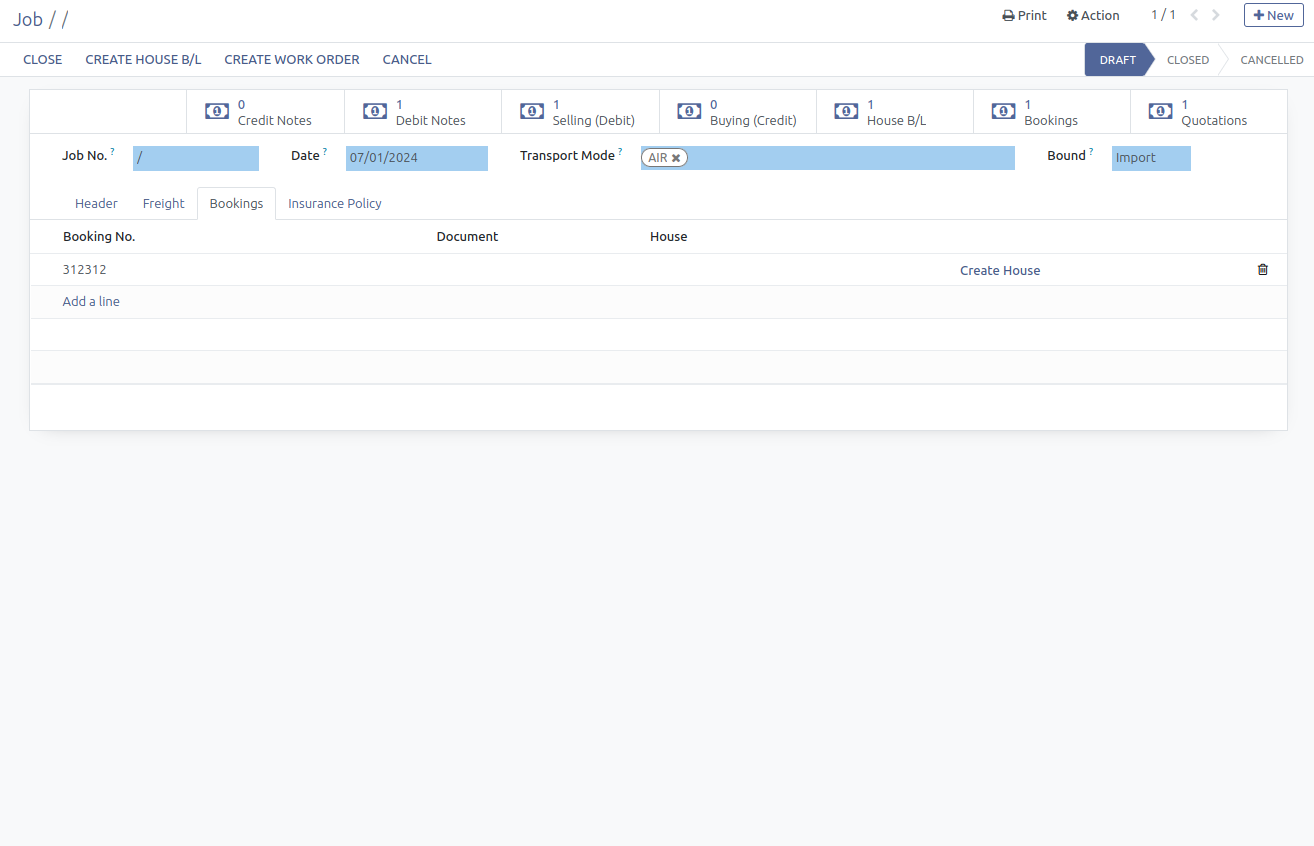Set status to Closed in statusbar
Viewport: 1314px width, 846px height.
tap(1187, 59)
